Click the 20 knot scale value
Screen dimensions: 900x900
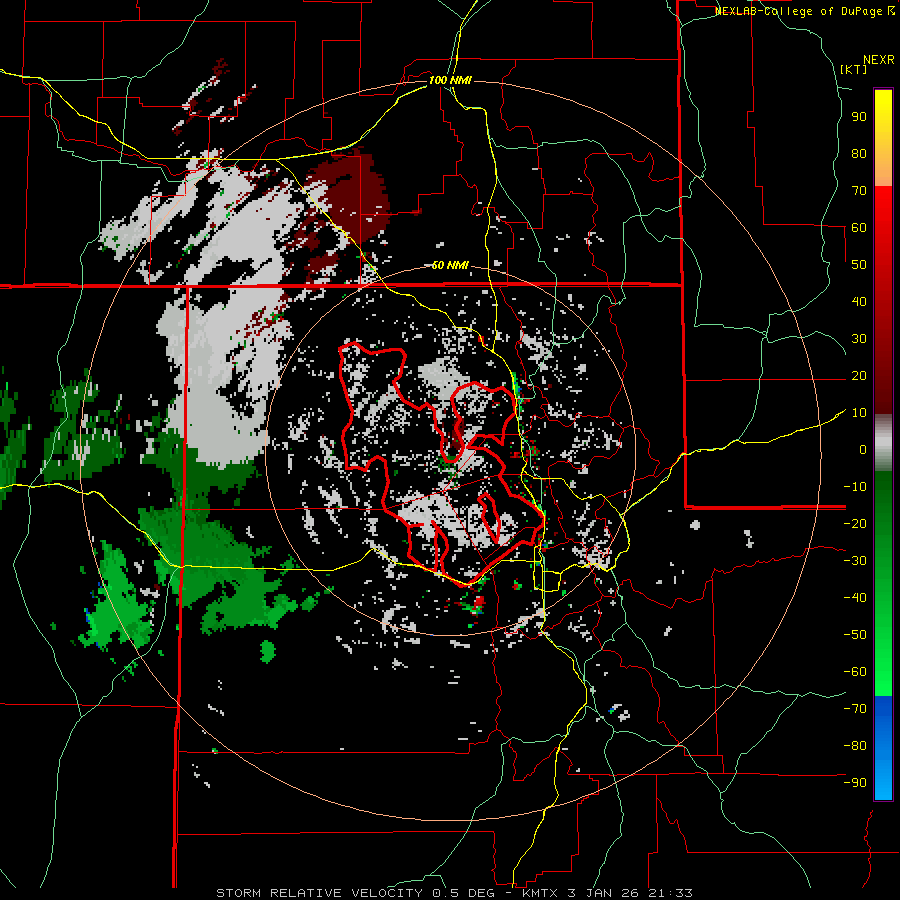click(x=859, y=375)
